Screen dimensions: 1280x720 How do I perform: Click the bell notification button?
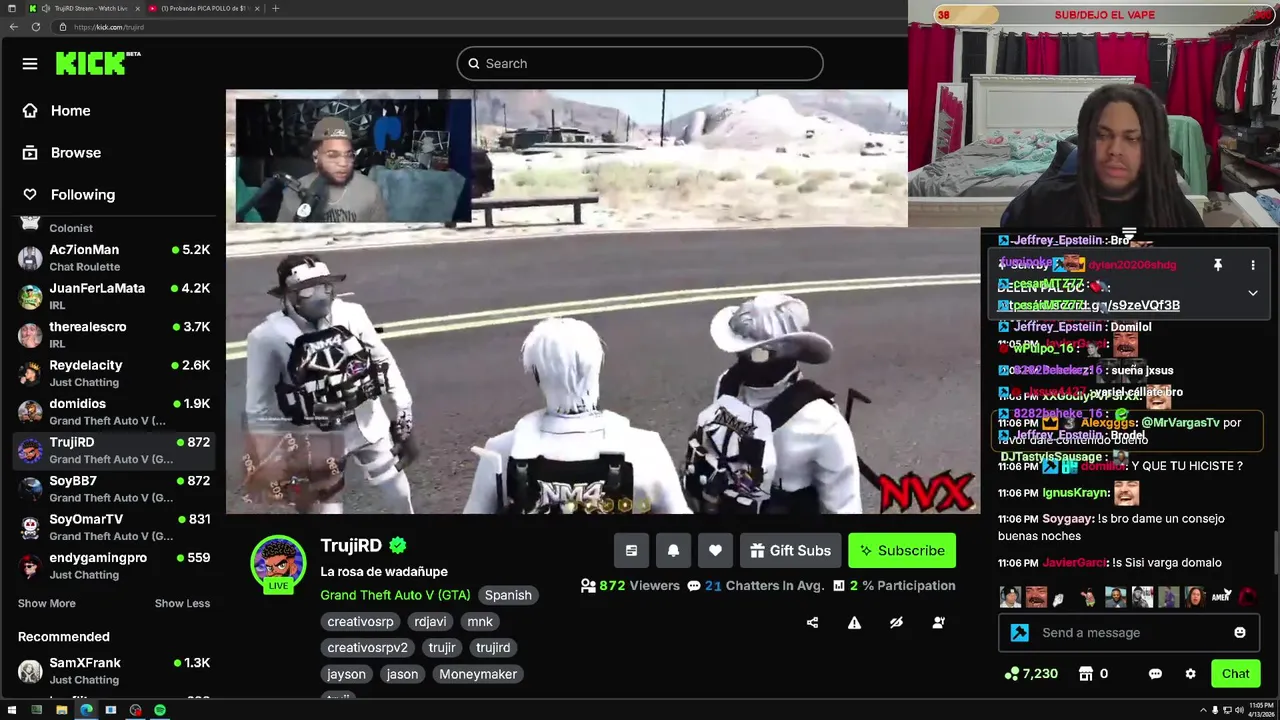[x=673, y=550]
